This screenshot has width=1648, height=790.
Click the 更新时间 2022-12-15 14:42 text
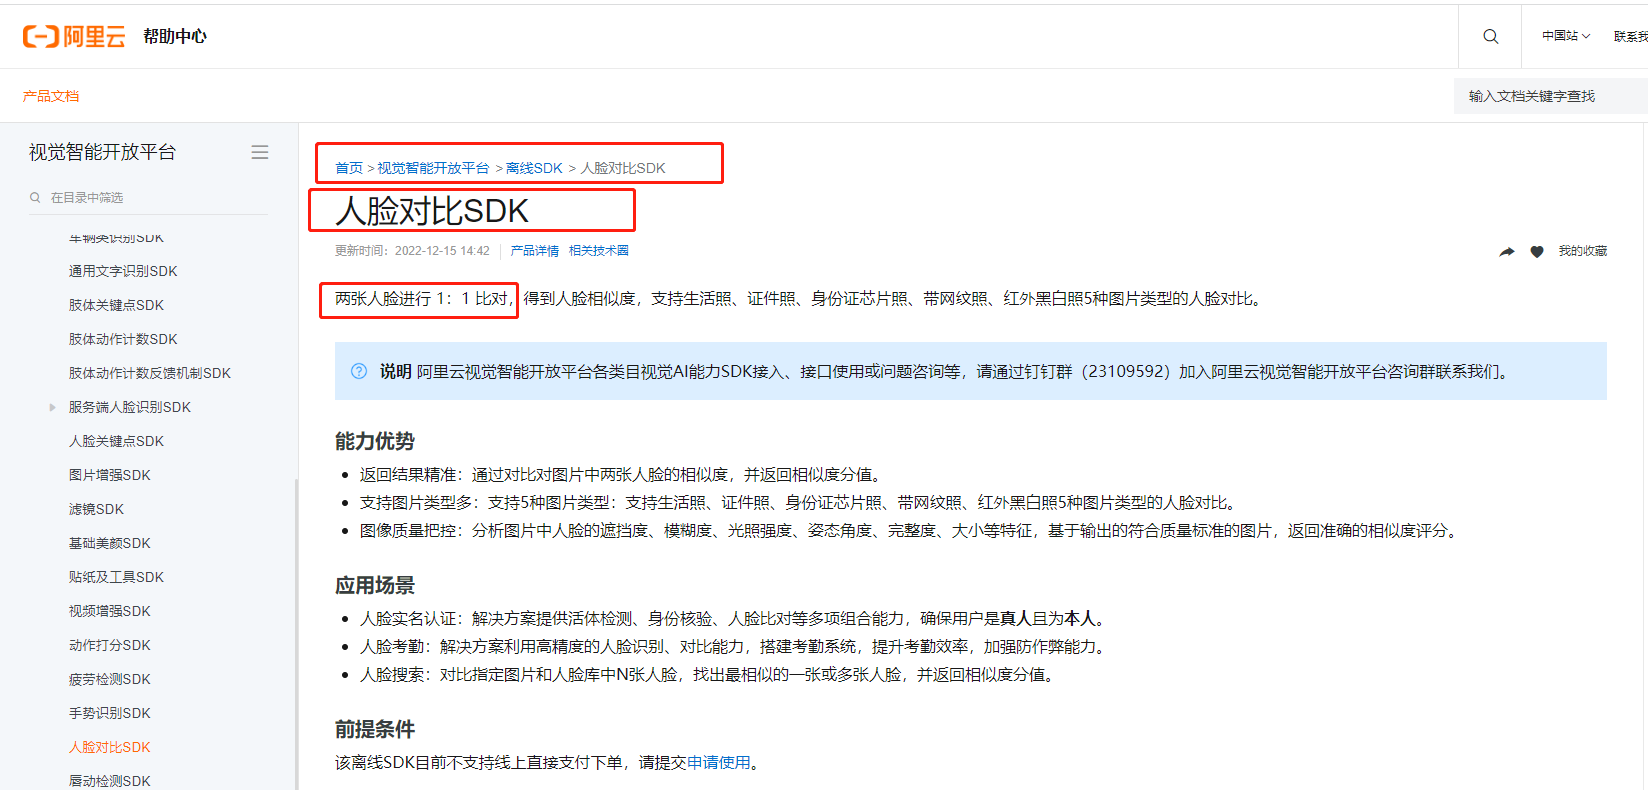pyautogui.click(x=412, y=251)
